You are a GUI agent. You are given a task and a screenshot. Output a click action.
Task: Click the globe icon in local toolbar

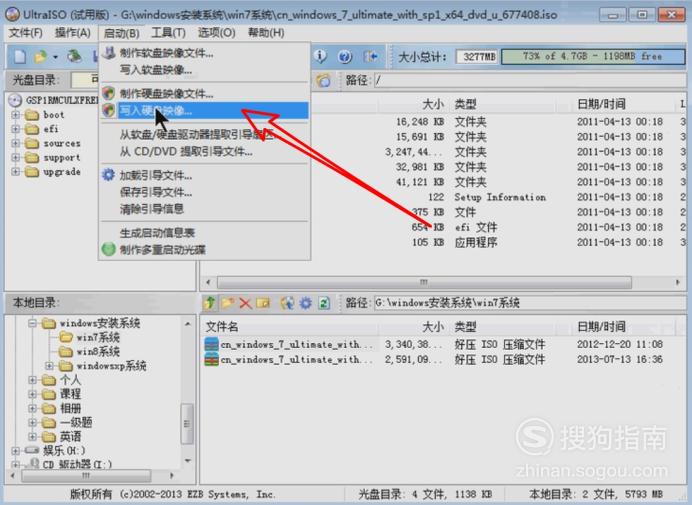(287, 303)
